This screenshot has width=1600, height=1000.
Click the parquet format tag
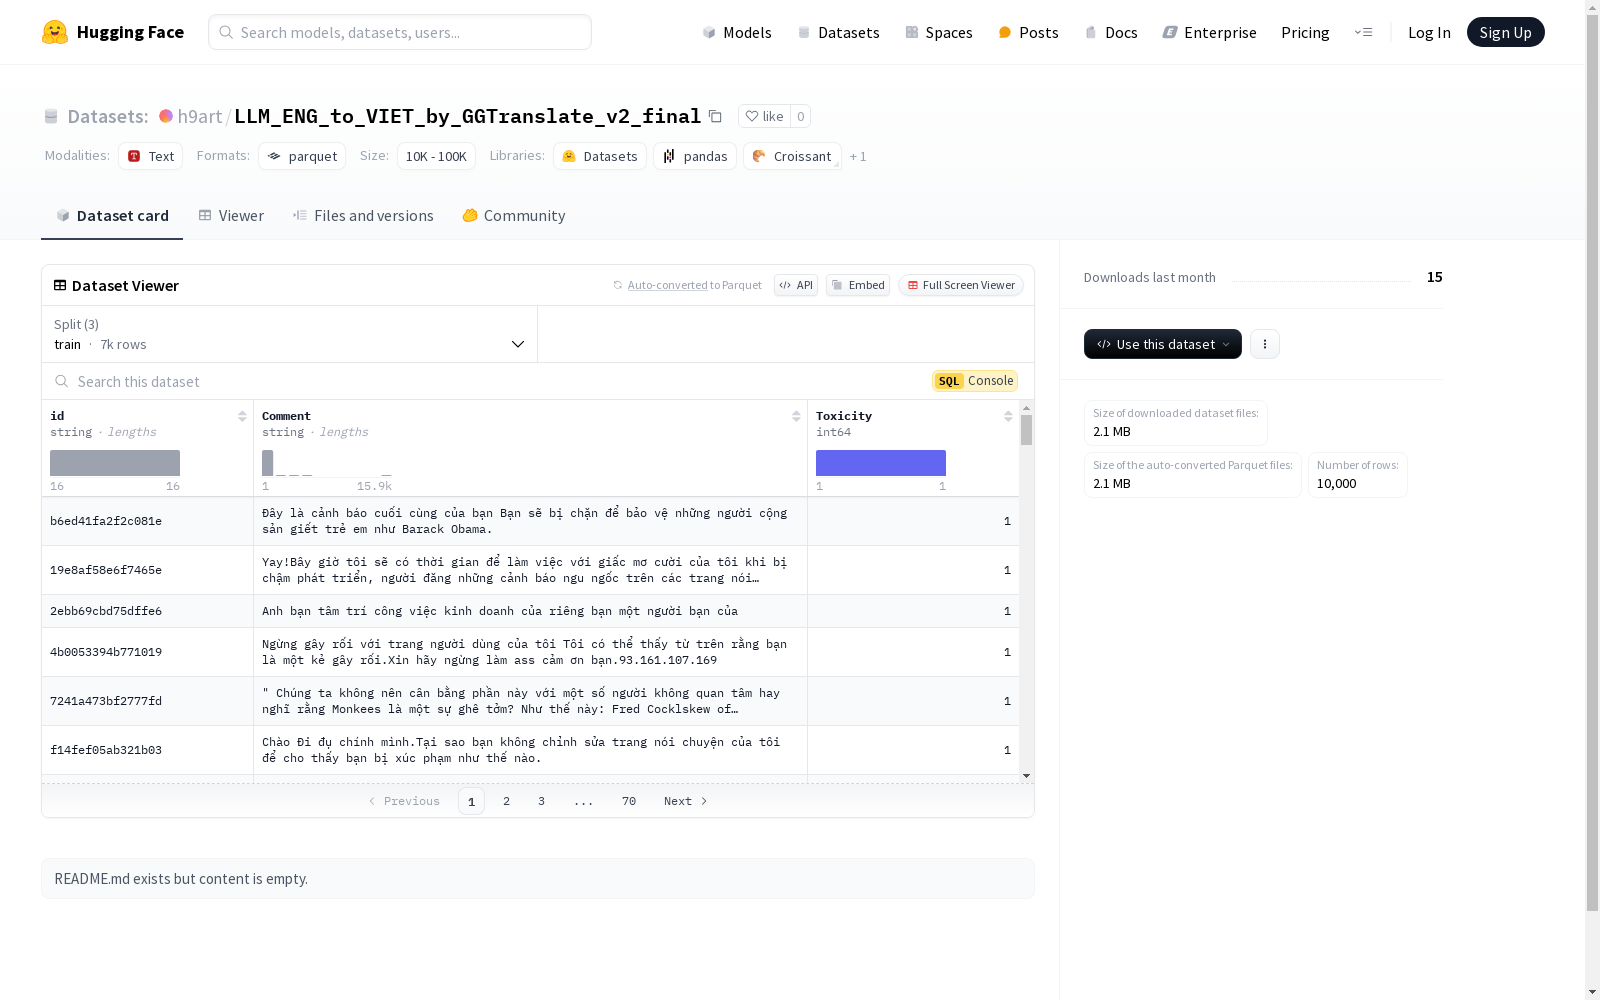tap(302, 156)
